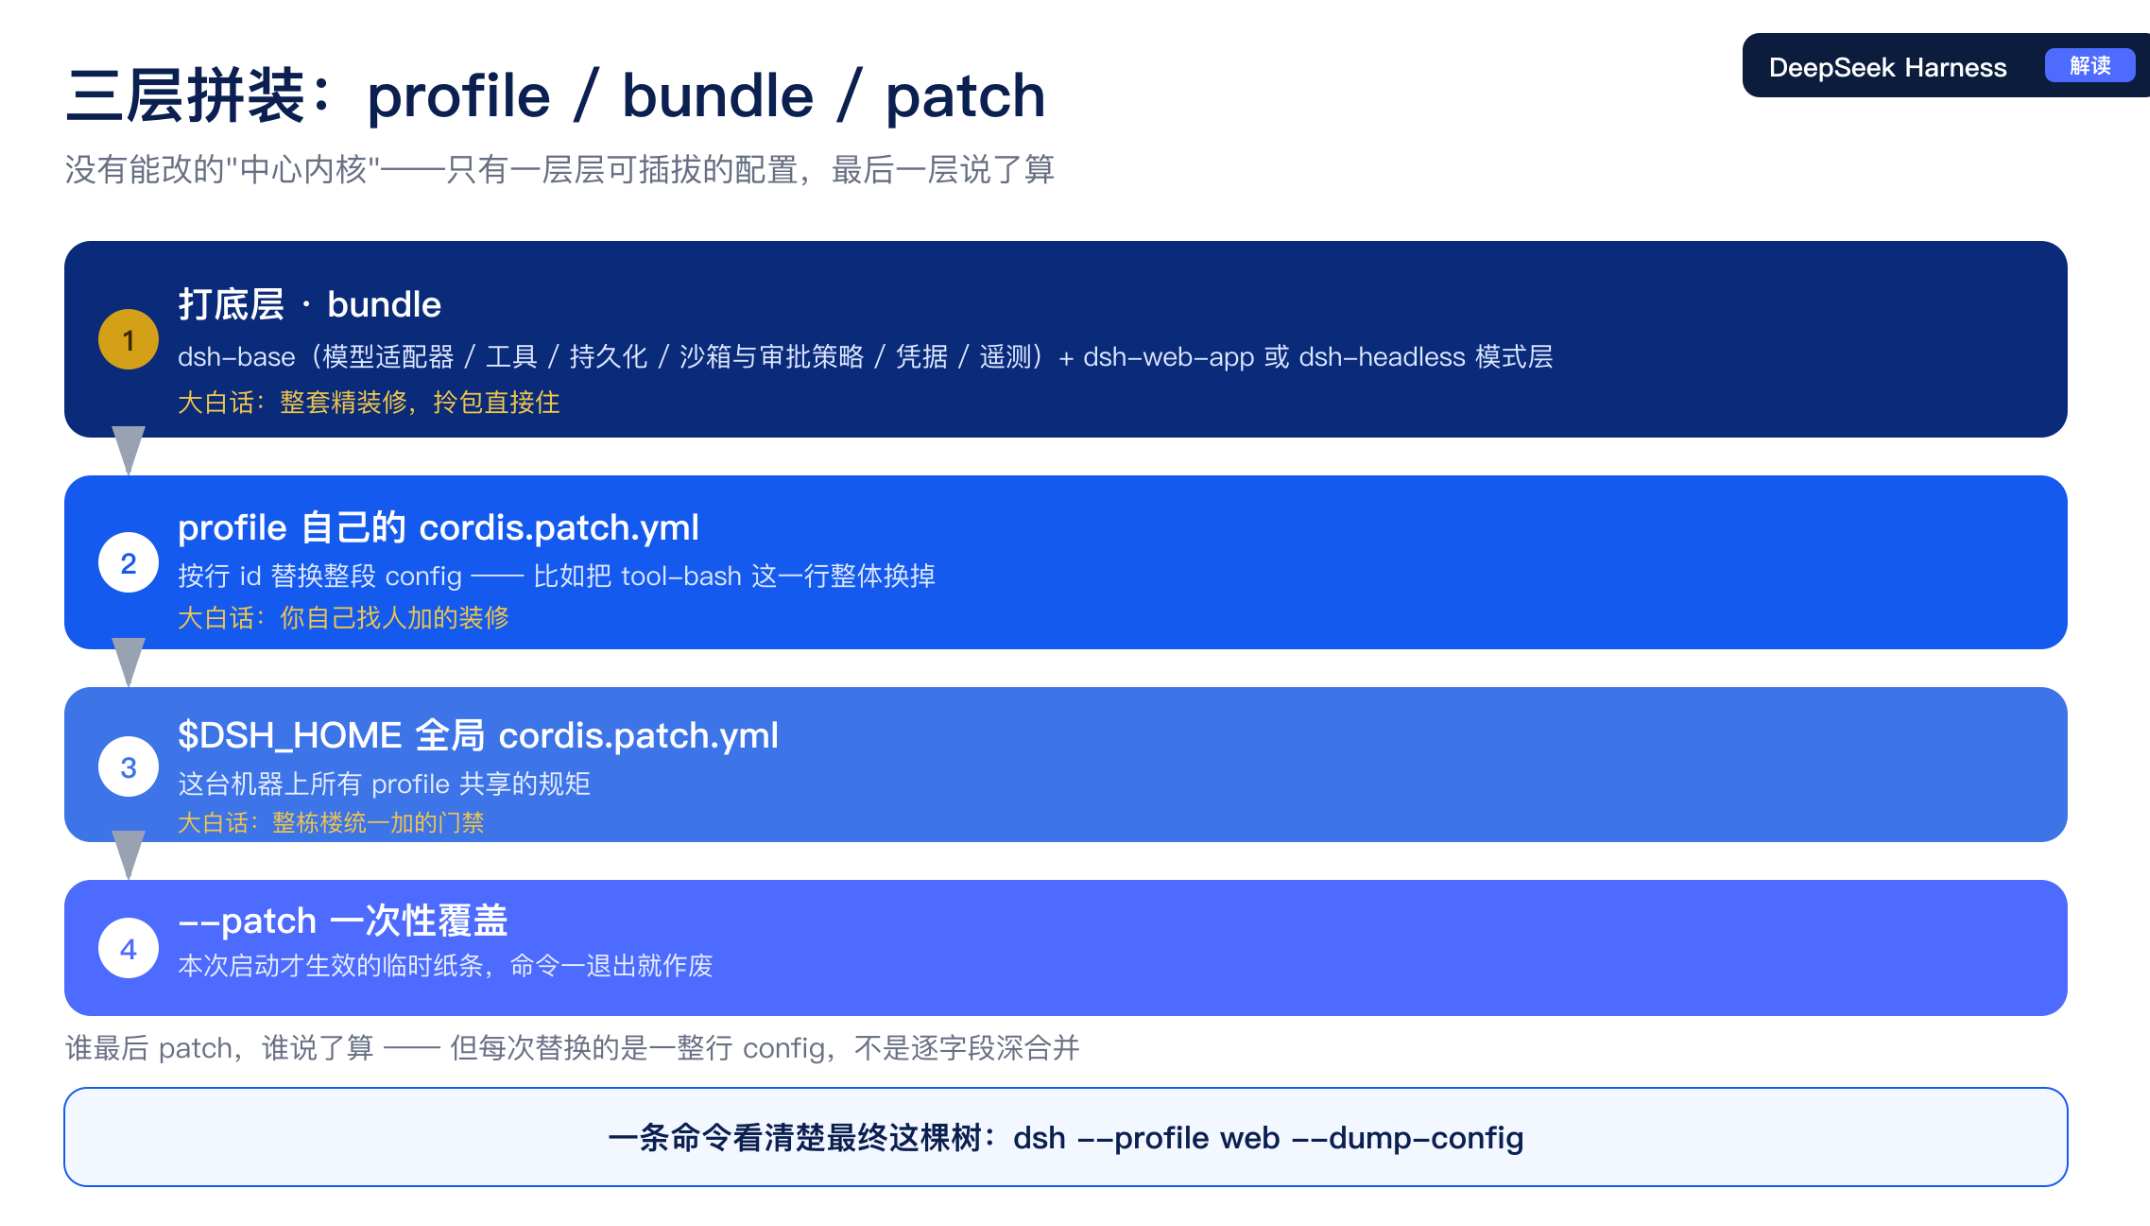
Task: Click the heading $DSH_HOME 全局 cordis.patch.yml
Action: tap(478, 735)
